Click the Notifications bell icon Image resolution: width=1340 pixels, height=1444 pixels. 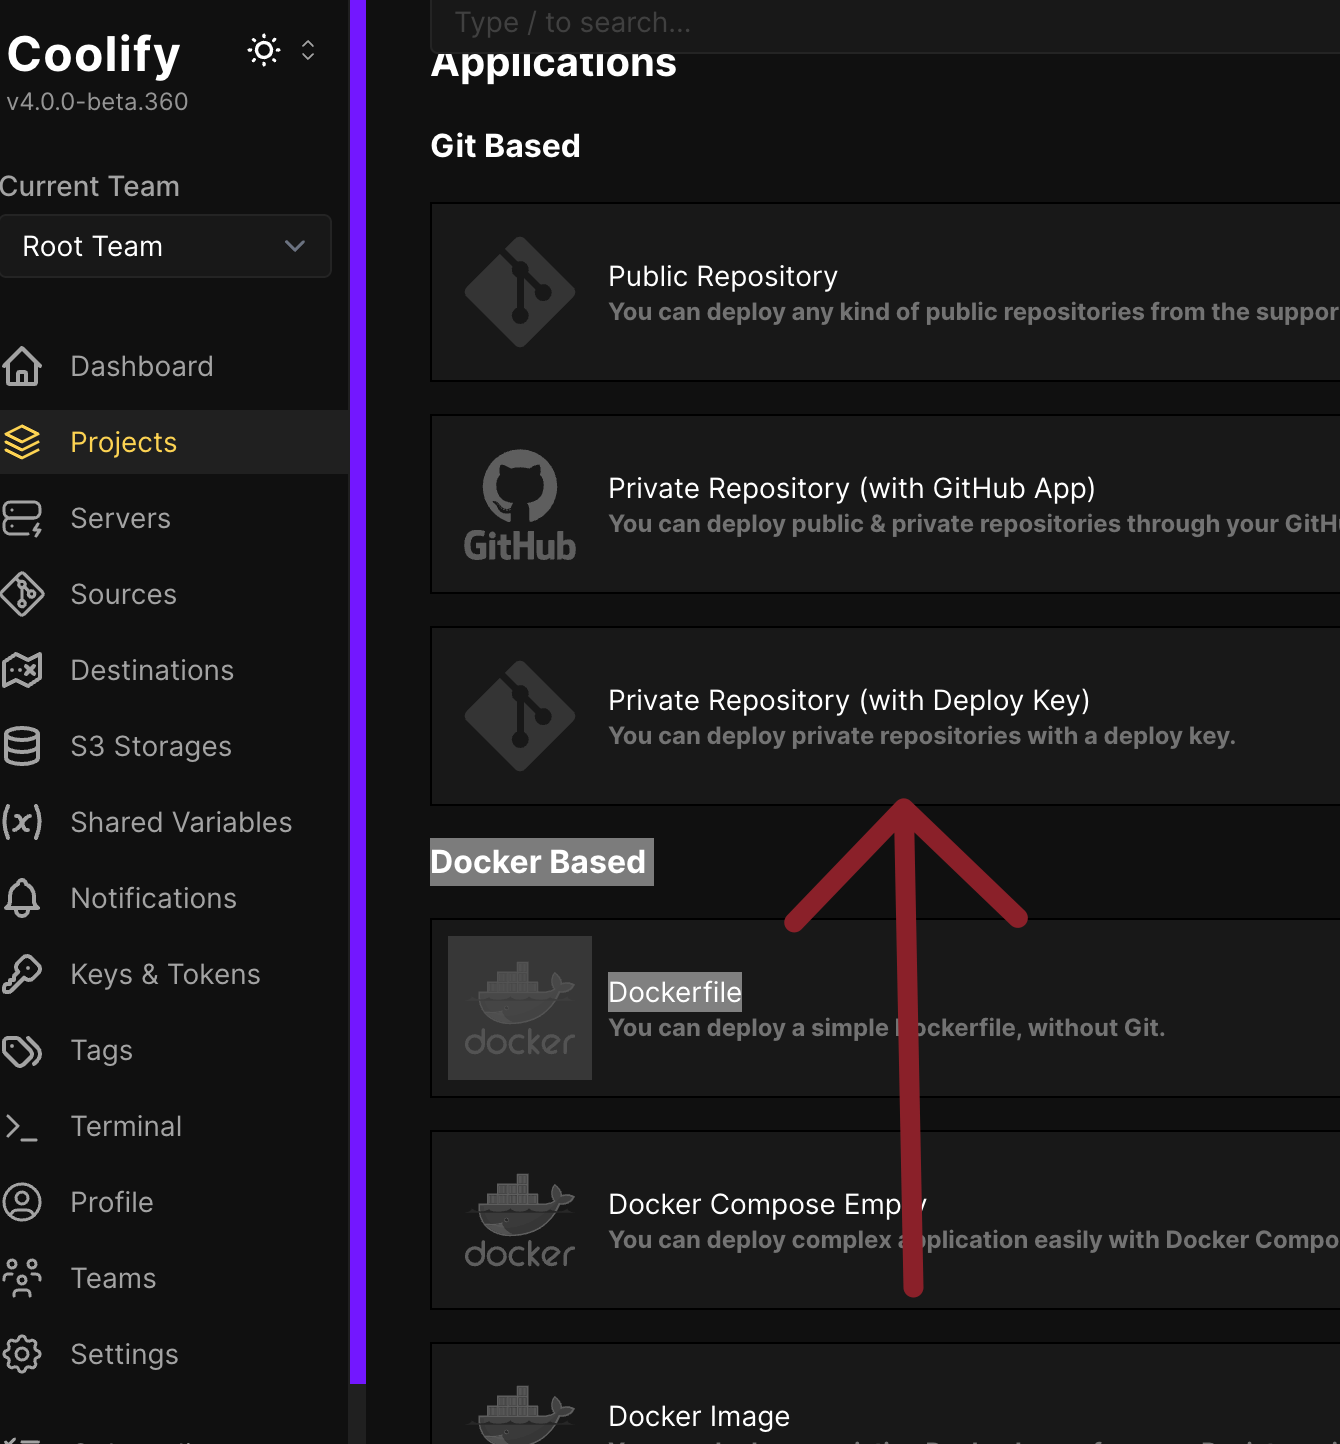tap(22, 898)
